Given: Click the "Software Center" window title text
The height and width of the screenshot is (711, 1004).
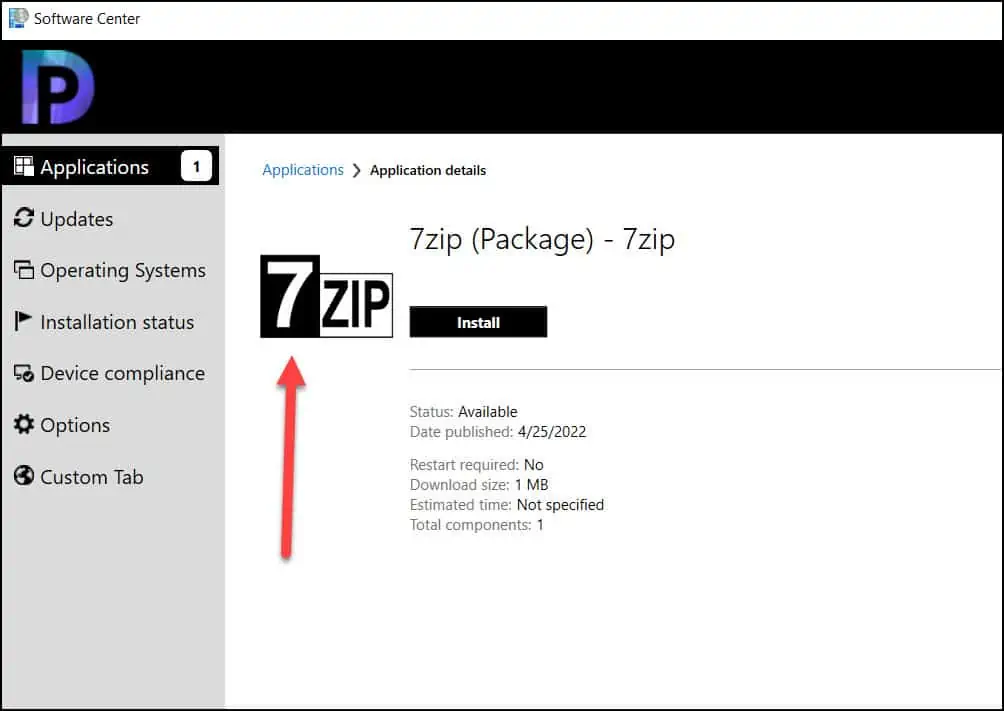Looking at the screenshot, I should 86,19.
